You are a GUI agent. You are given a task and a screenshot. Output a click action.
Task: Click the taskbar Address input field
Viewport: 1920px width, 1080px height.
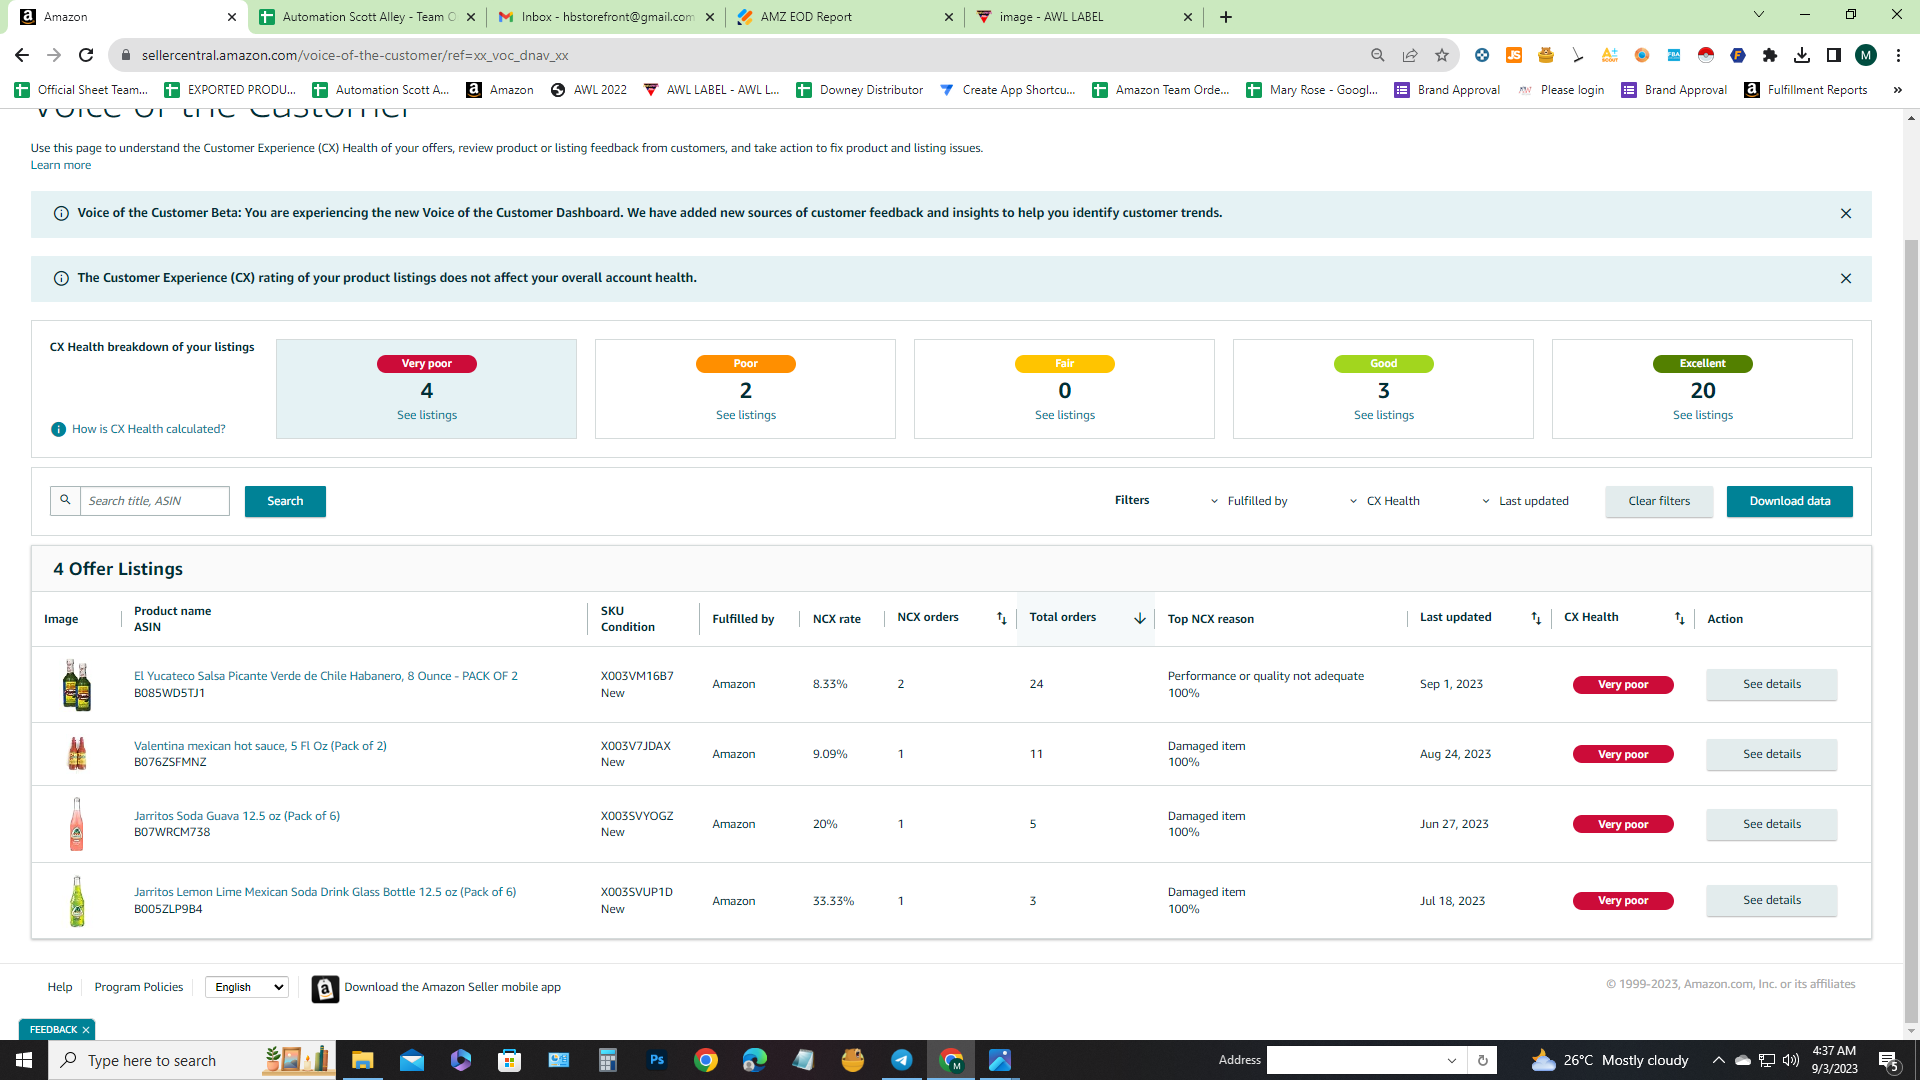(1355, 1060)
